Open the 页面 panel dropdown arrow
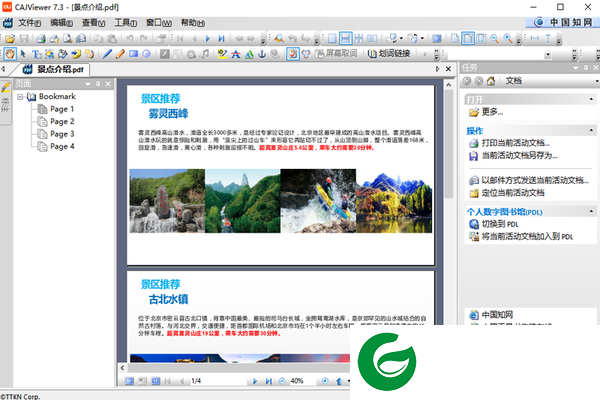Screen dimensions: 600x400 pos(88,84)
